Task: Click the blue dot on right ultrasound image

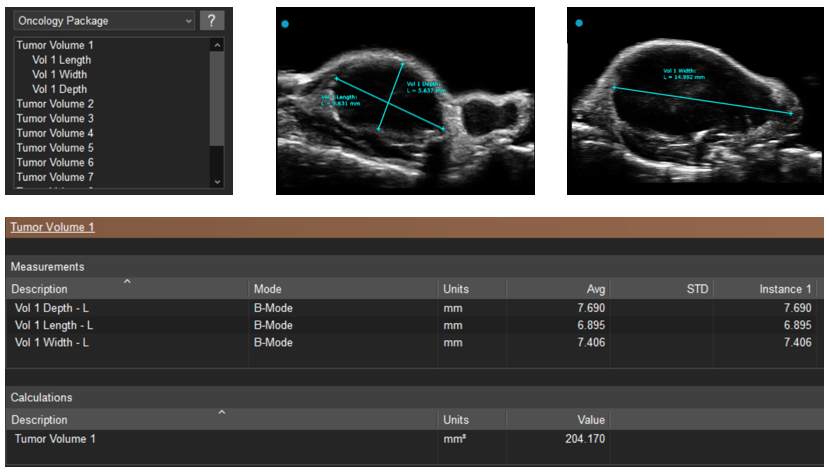Action: coord(578,22)
